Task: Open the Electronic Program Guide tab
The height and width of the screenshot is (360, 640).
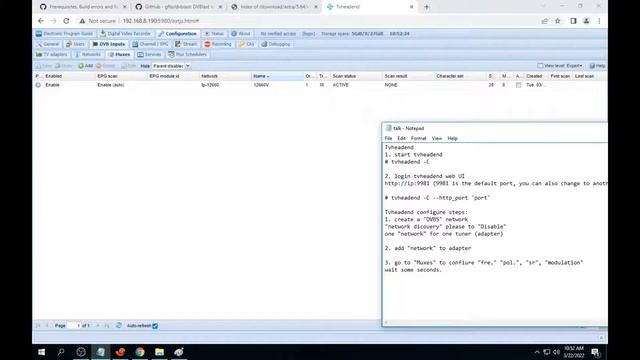Action: [x=64, y=33]
